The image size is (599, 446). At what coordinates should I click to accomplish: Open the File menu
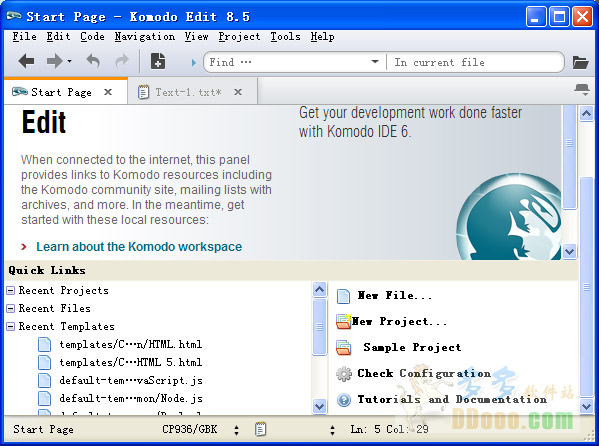coord(24,37)
